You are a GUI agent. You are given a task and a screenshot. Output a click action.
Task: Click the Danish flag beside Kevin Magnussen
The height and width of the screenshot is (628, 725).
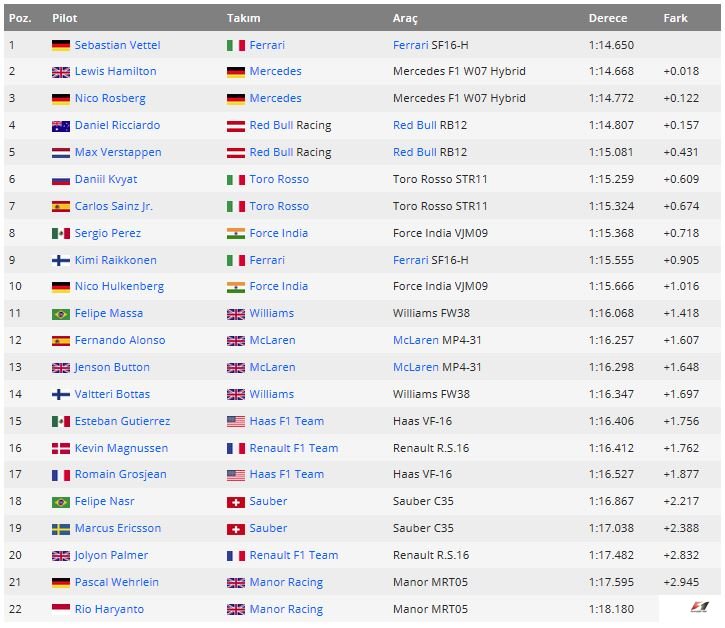coord(61,449)
